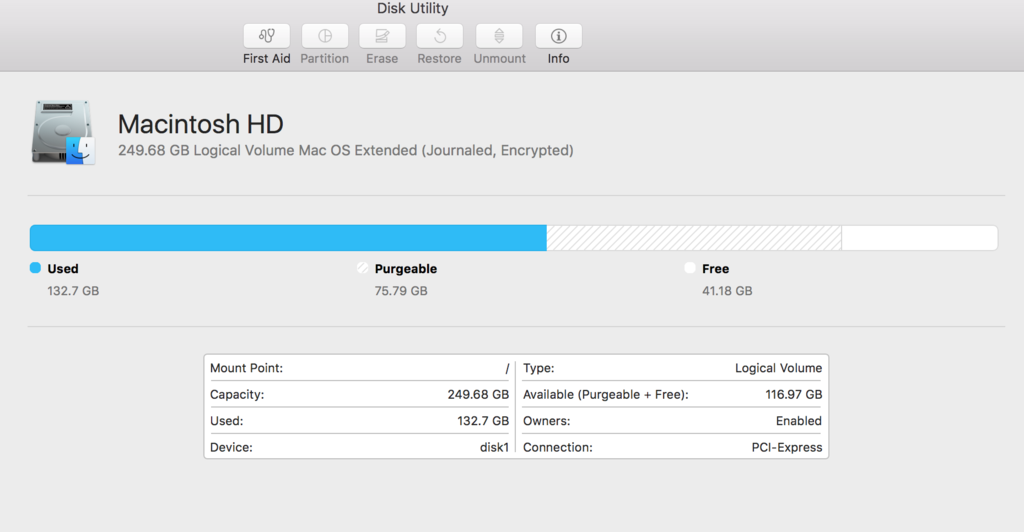1024x532 pixels.
Task: Select the Enabled owners value
Action: pos(799,421)
